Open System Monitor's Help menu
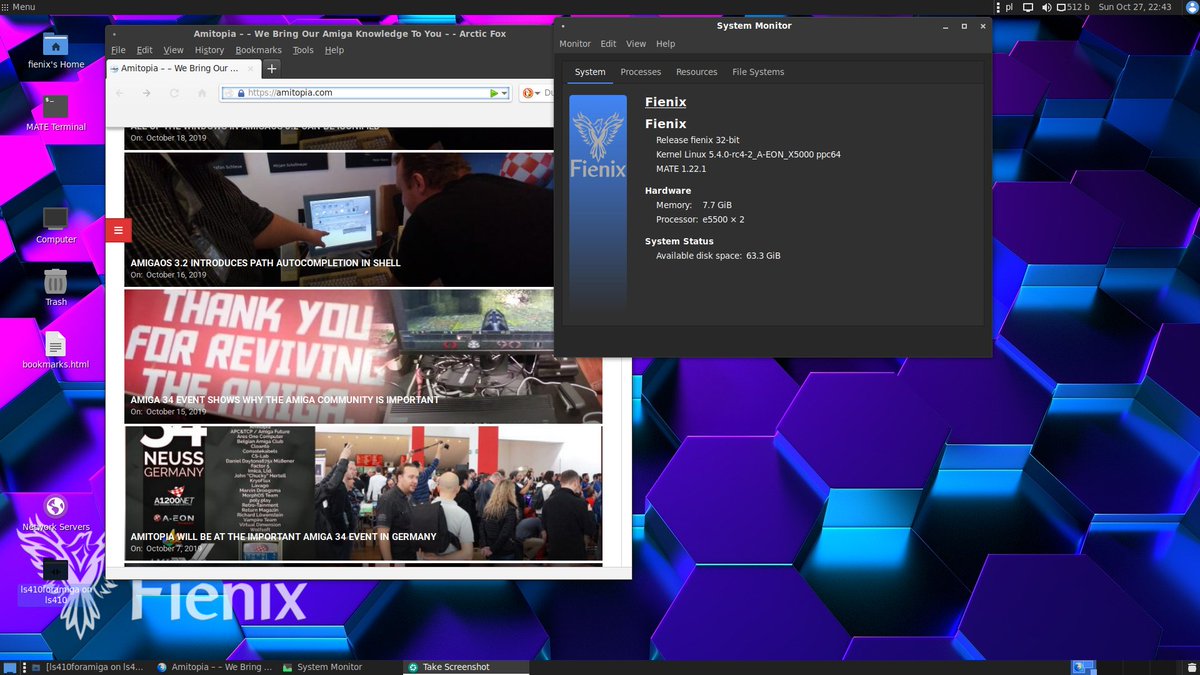 tap(665, 44)
